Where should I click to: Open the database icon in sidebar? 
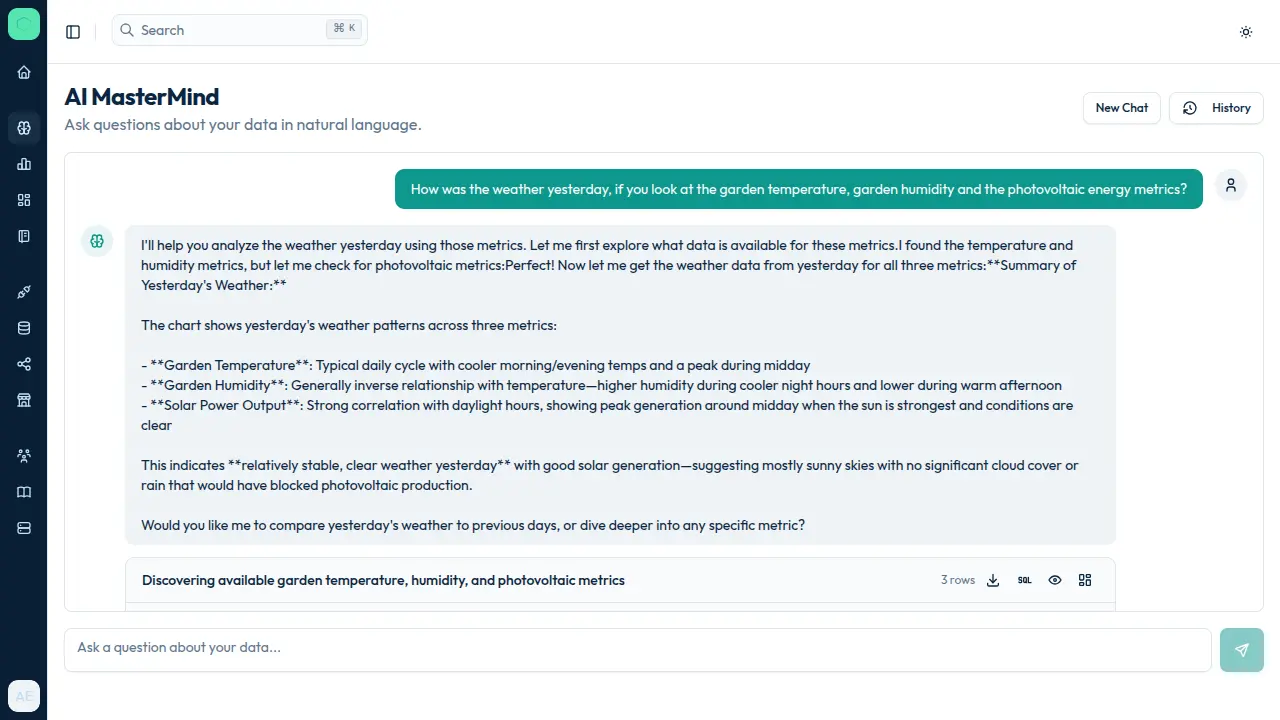pyautogui.click(x=24, y=328)
